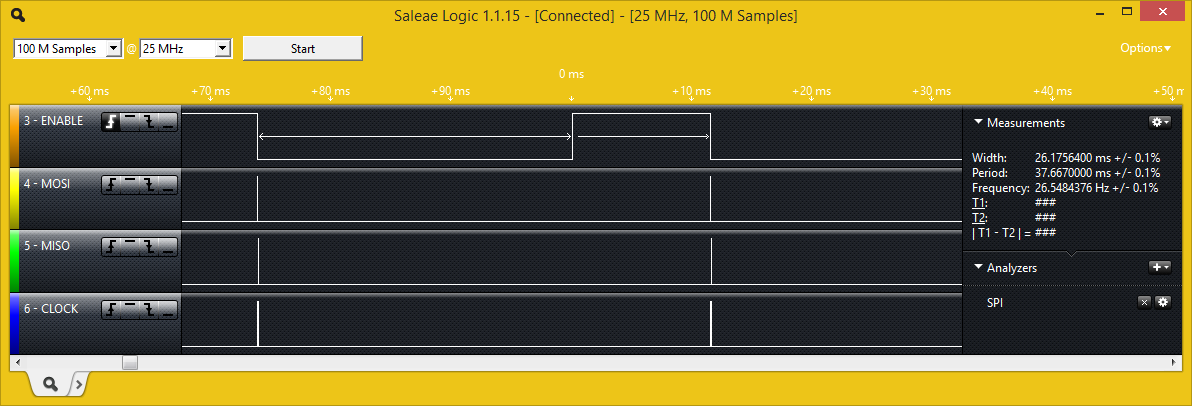The width and height of the screenshot is (1192, 406).
Task: Click the blue CLOCK channel color bar
Action: point(14,324)
